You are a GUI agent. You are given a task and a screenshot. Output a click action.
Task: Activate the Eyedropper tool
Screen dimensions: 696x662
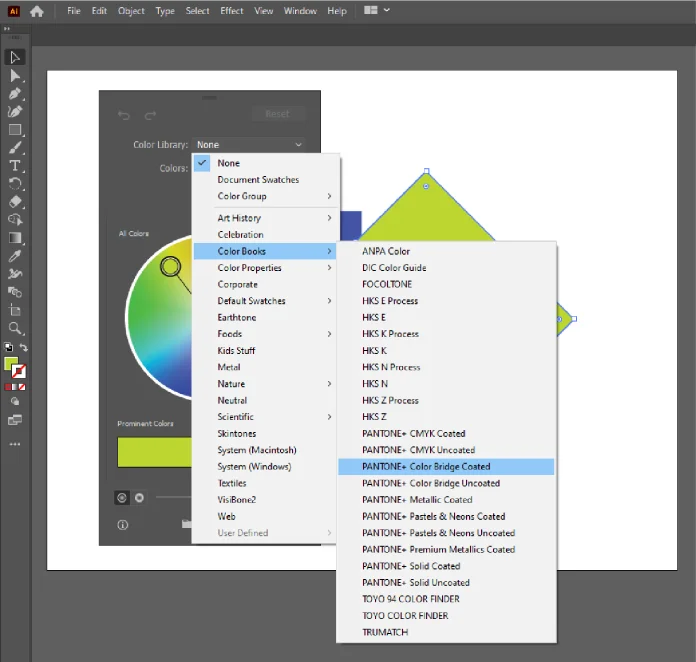[15, 256]
